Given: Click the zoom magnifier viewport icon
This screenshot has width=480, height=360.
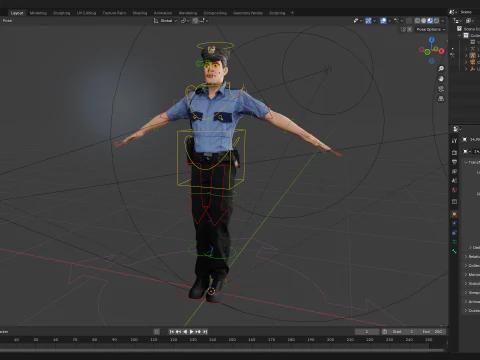Looking at the screenshot, I should [441, 69].
